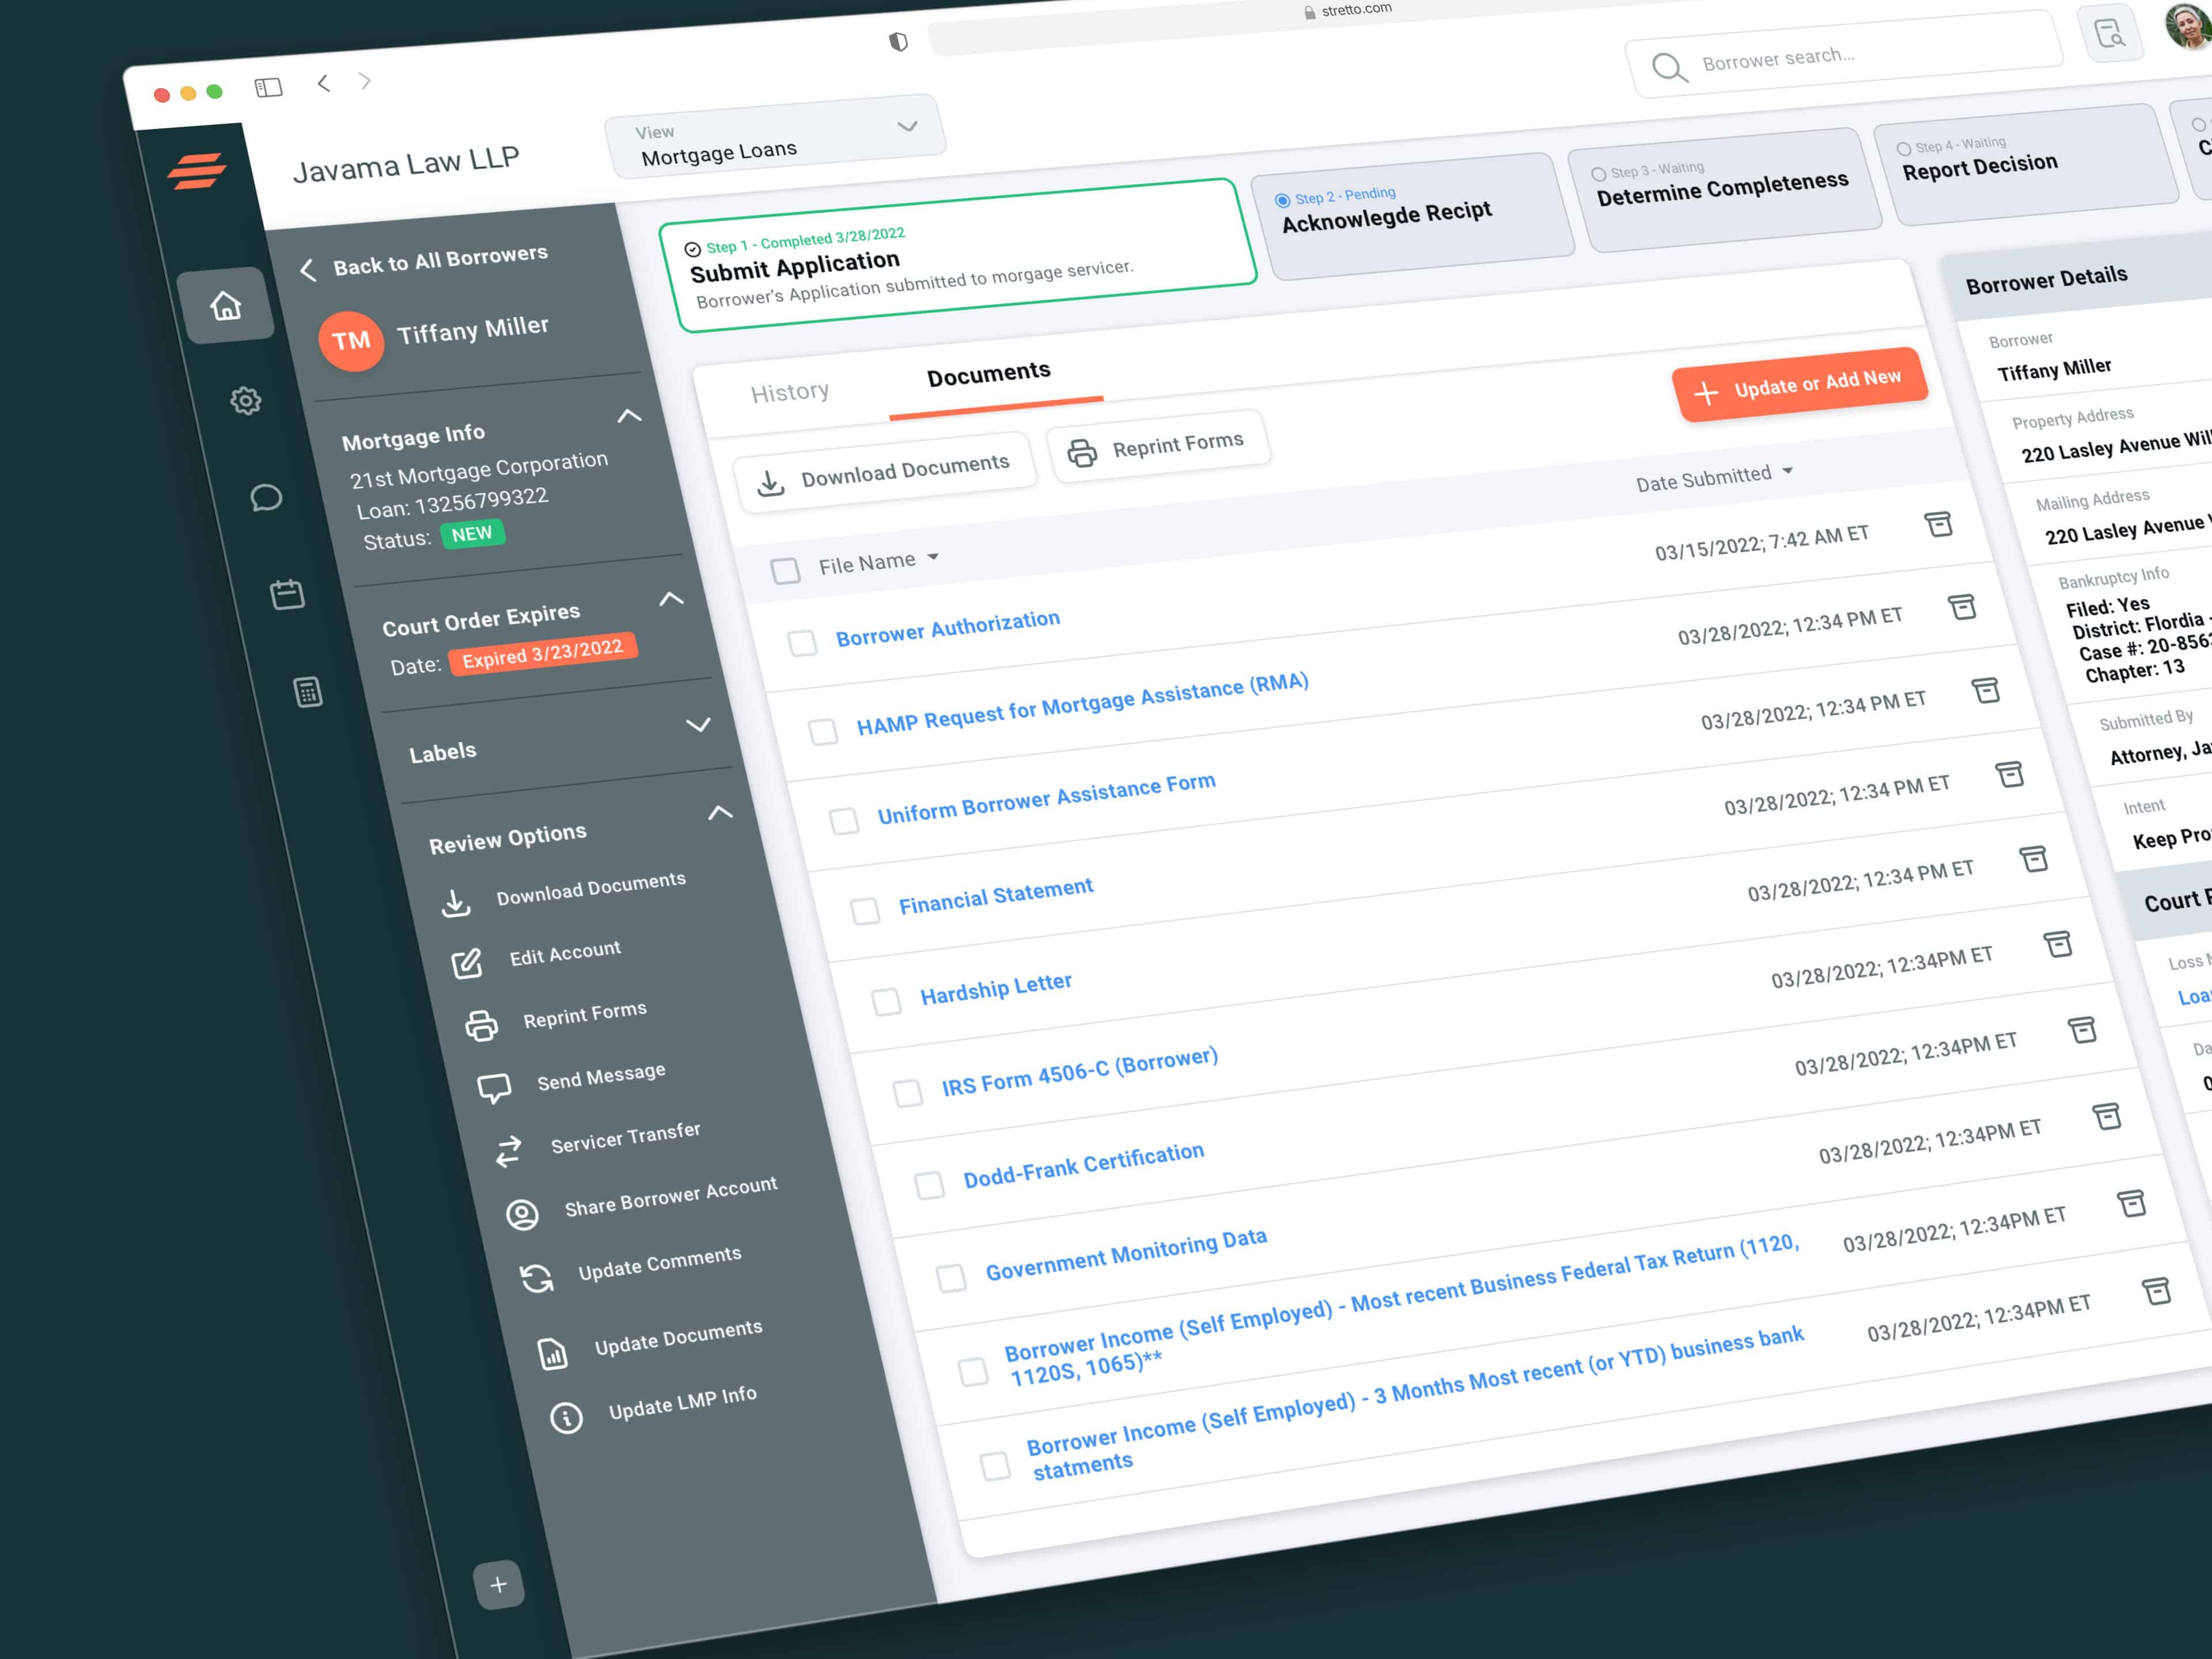
Task: Click the Reprint Forms toolbar button
Action: (x=1158, y=446)
